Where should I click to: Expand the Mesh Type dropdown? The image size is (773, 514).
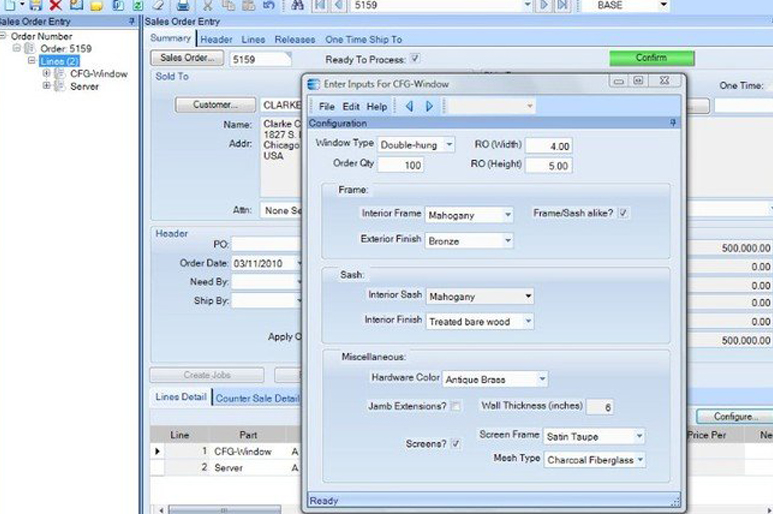(x=639, y=460)
